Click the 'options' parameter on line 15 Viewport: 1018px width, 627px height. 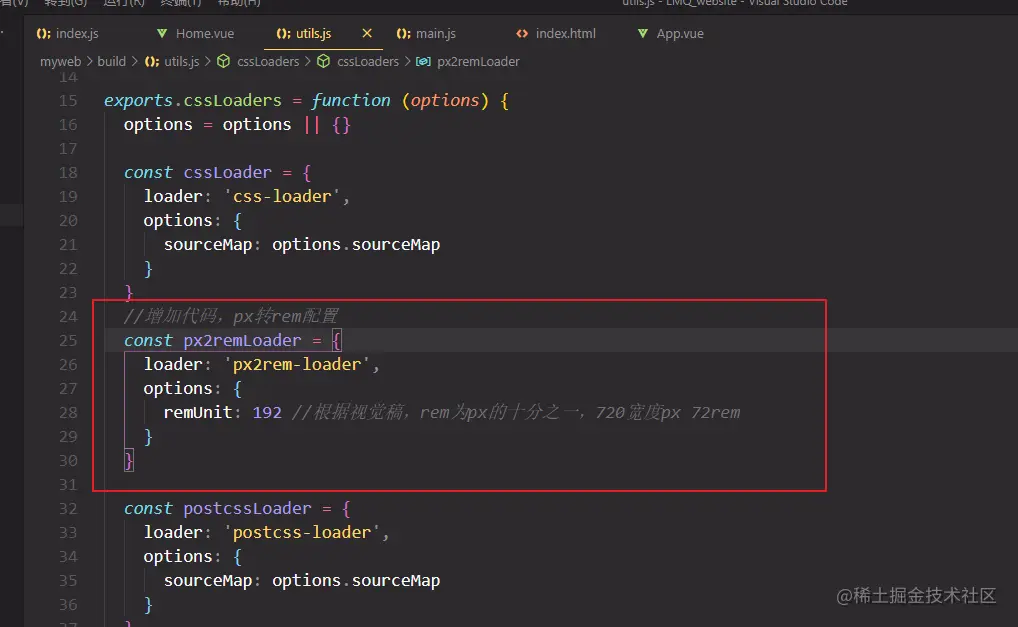pyautogui.click(x=445, y=101)
